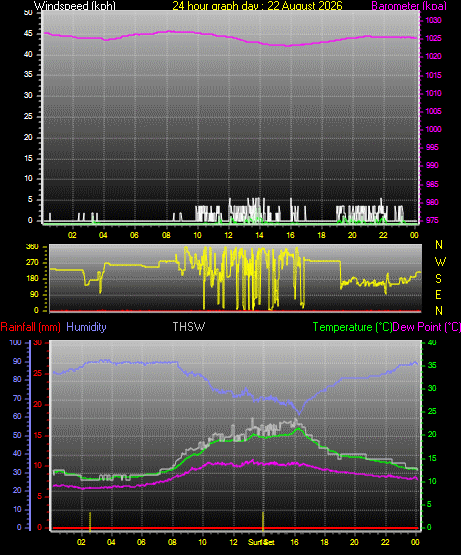Select the 1030 barometer axis value

click(433, 20)
